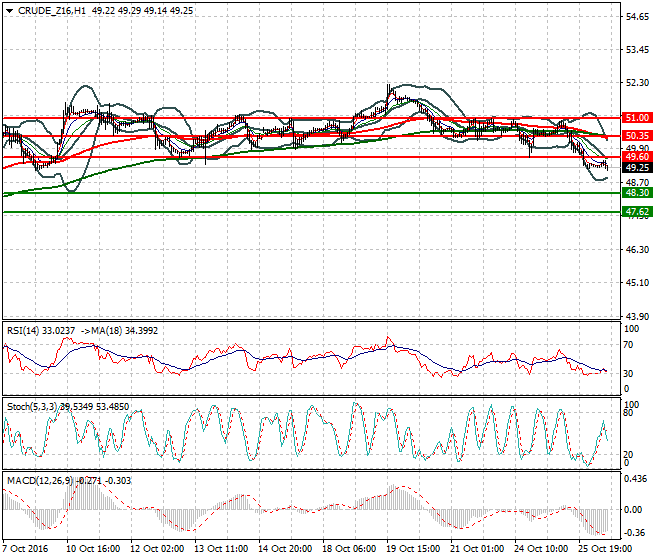Select the RSI 70 level axis value
The height and width of the screenshot is (560, 660).
628,345
